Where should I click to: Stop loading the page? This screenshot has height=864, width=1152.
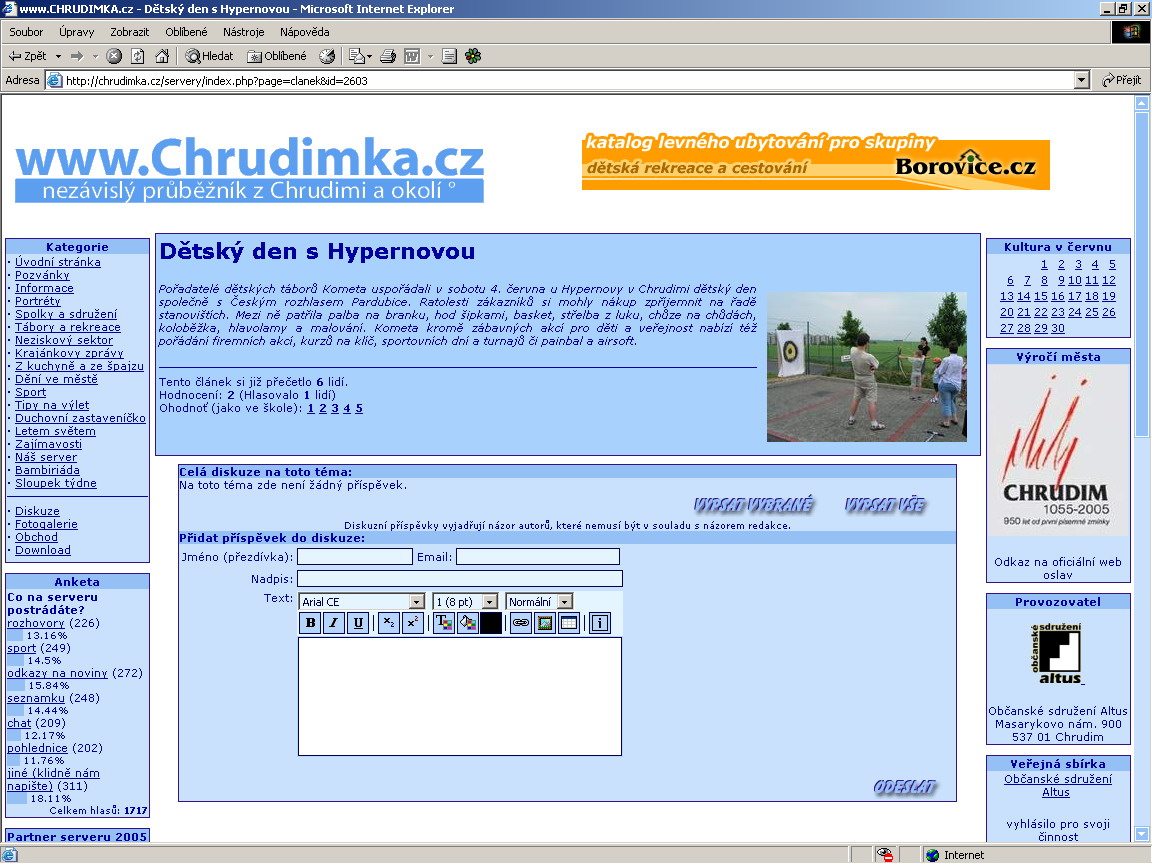tap(114, 56)
